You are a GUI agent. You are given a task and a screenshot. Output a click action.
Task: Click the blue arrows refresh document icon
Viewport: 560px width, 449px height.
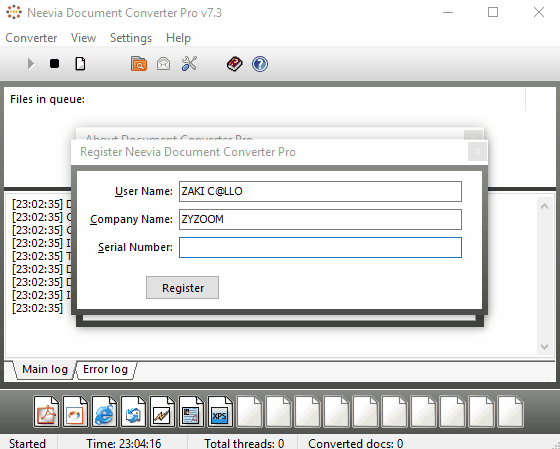tap(133, 411)
